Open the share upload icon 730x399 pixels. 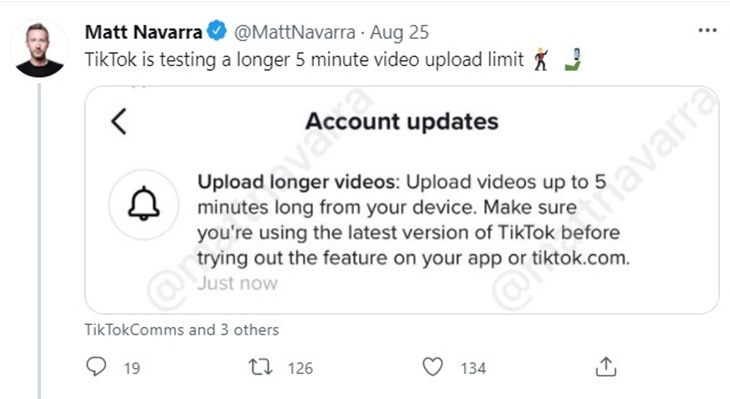tap(606, 367)
